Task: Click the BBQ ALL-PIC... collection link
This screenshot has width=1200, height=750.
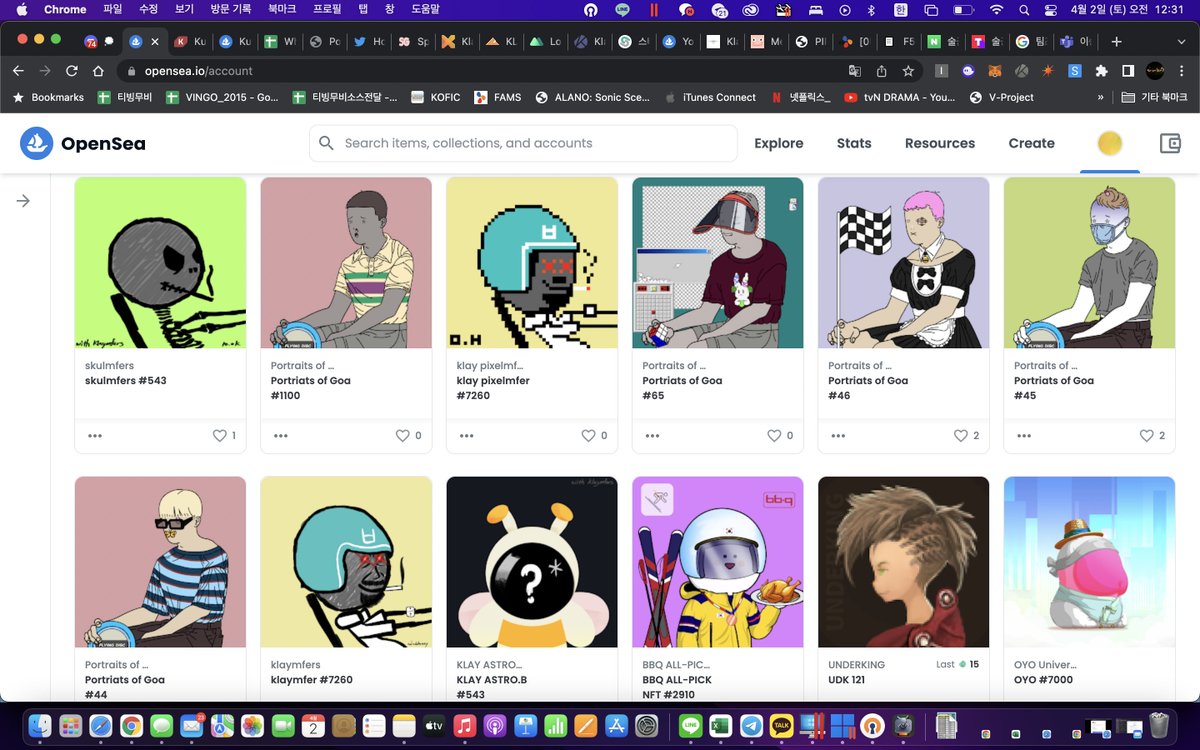Action: (x=675, y=665)
